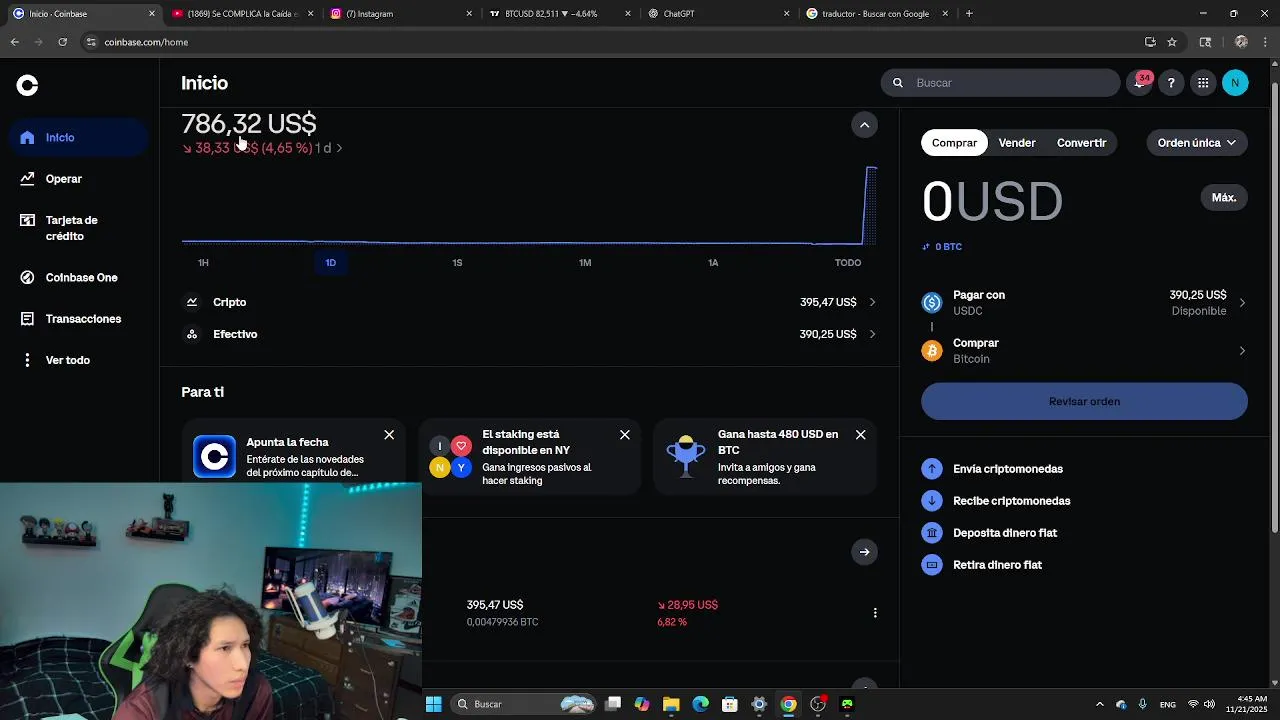Open the Inicio sidebar item
Viewport: 1280px width, 720px height.
click(80, 138)
